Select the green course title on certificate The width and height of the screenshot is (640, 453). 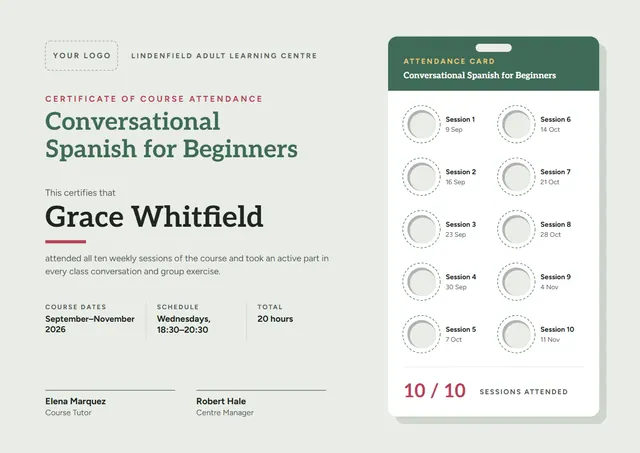(171, 135)
